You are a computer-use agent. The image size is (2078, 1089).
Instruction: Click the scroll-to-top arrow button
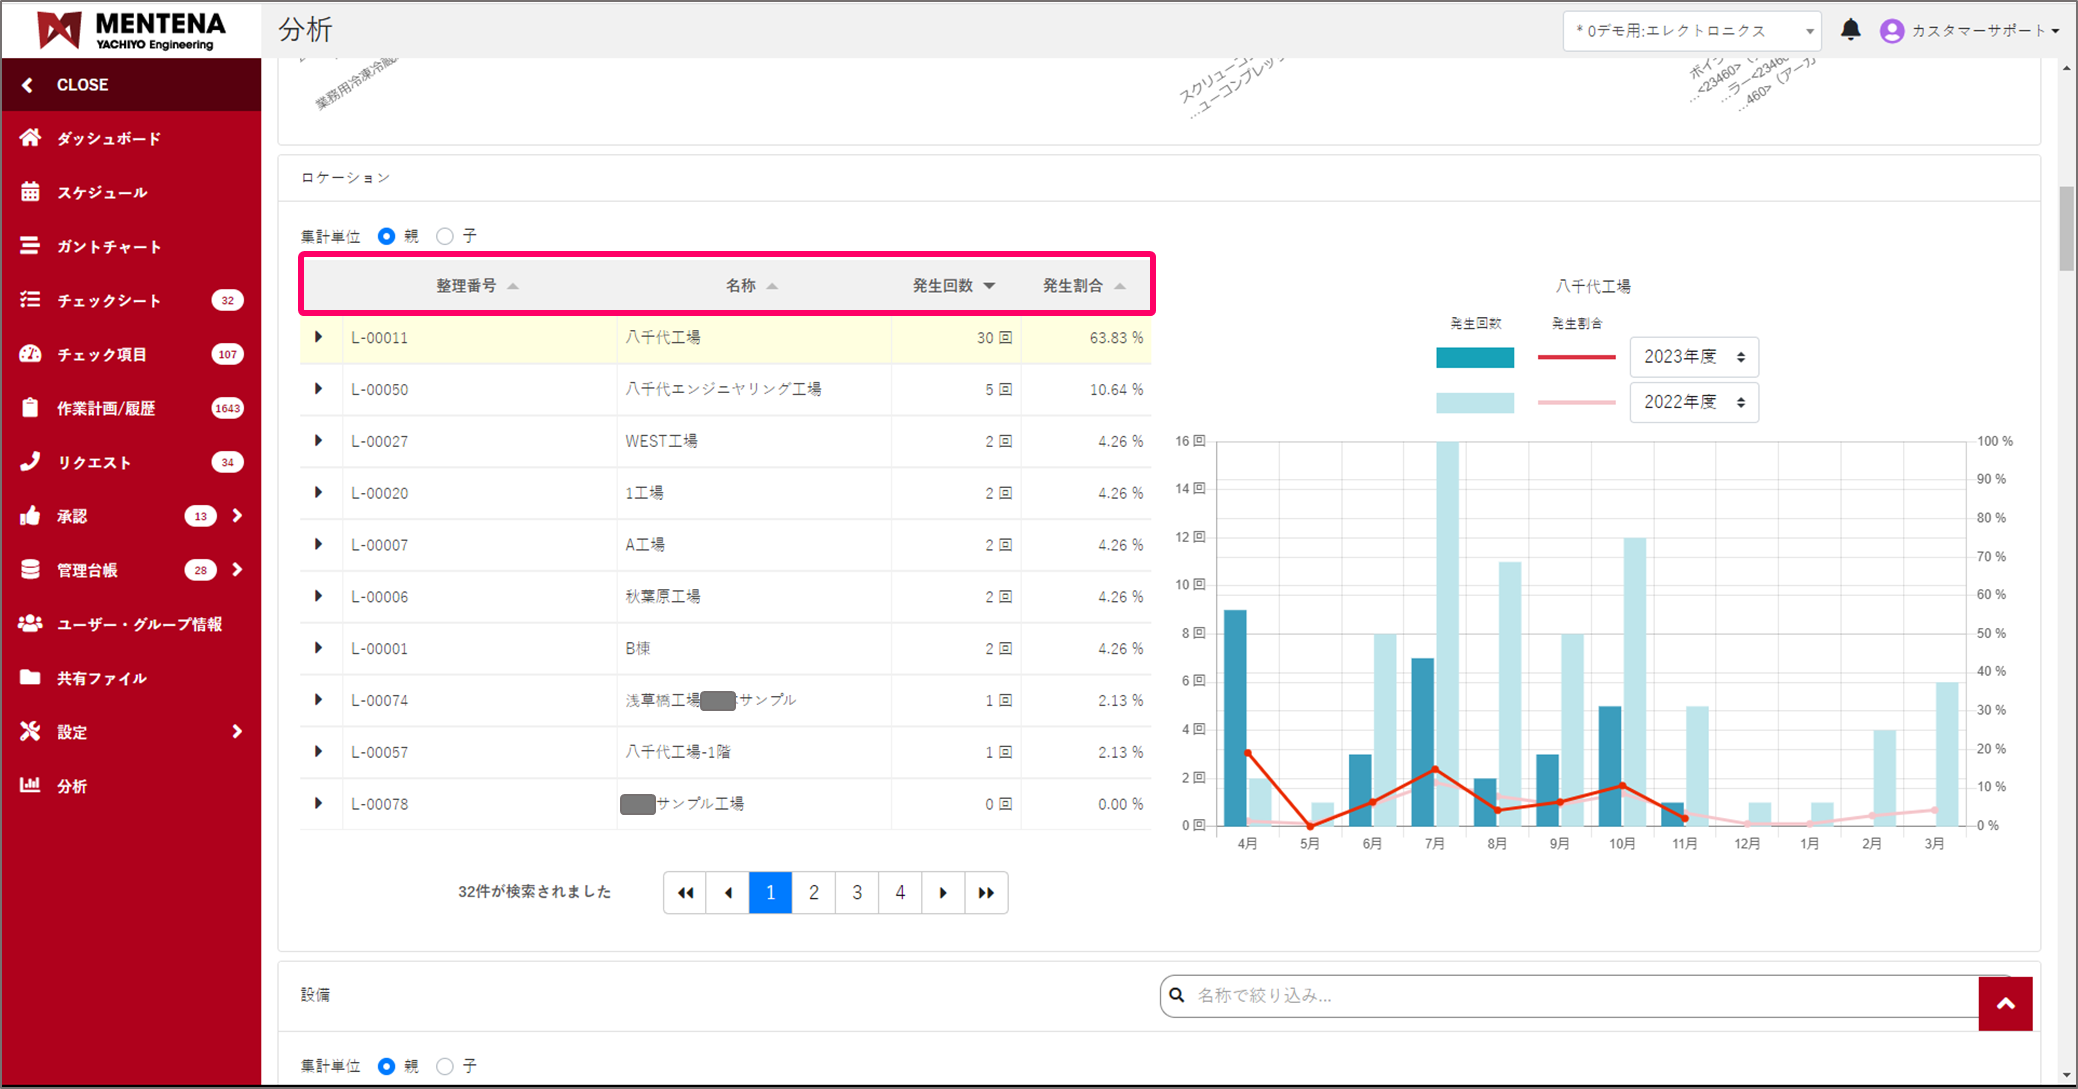point(2005,1004)
